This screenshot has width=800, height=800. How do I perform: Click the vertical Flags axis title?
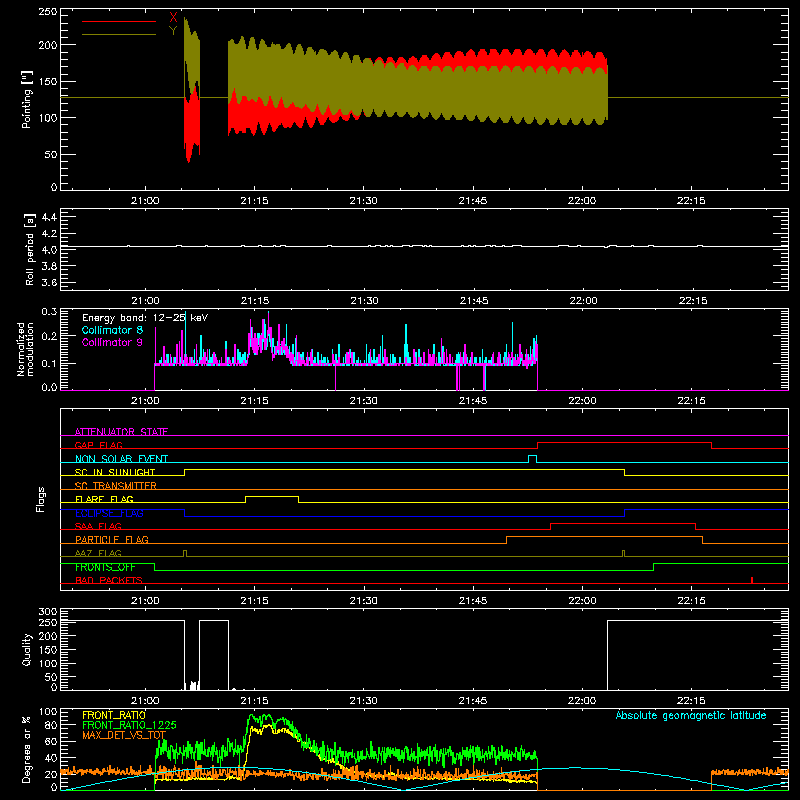(41, 499)
